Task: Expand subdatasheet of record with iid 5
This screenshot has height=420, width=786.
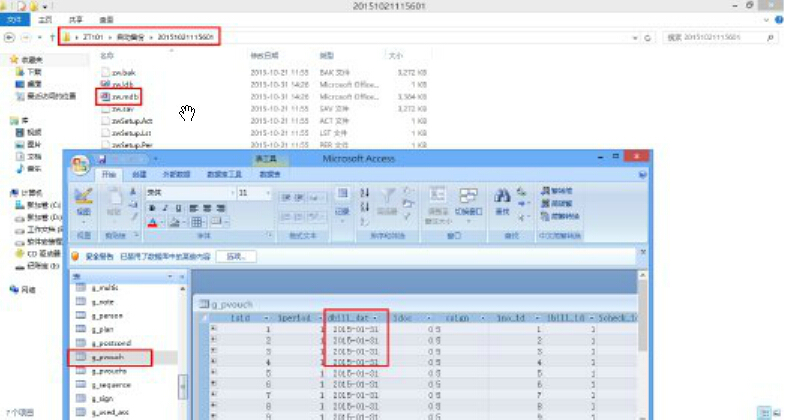Action: pos(213,373)
